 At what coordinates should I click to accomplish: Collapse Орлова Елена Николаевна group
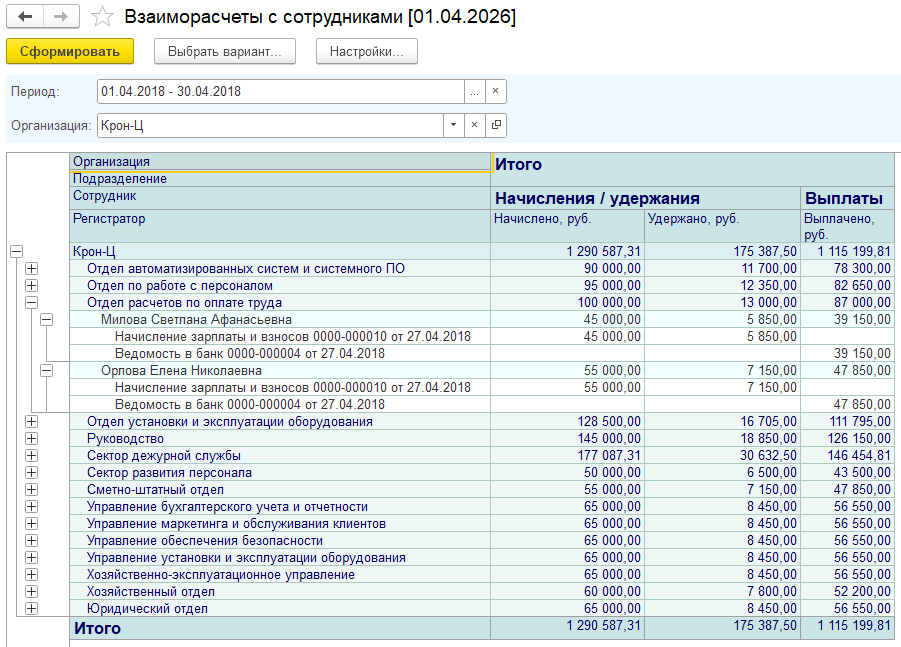(x=47, y=371)
